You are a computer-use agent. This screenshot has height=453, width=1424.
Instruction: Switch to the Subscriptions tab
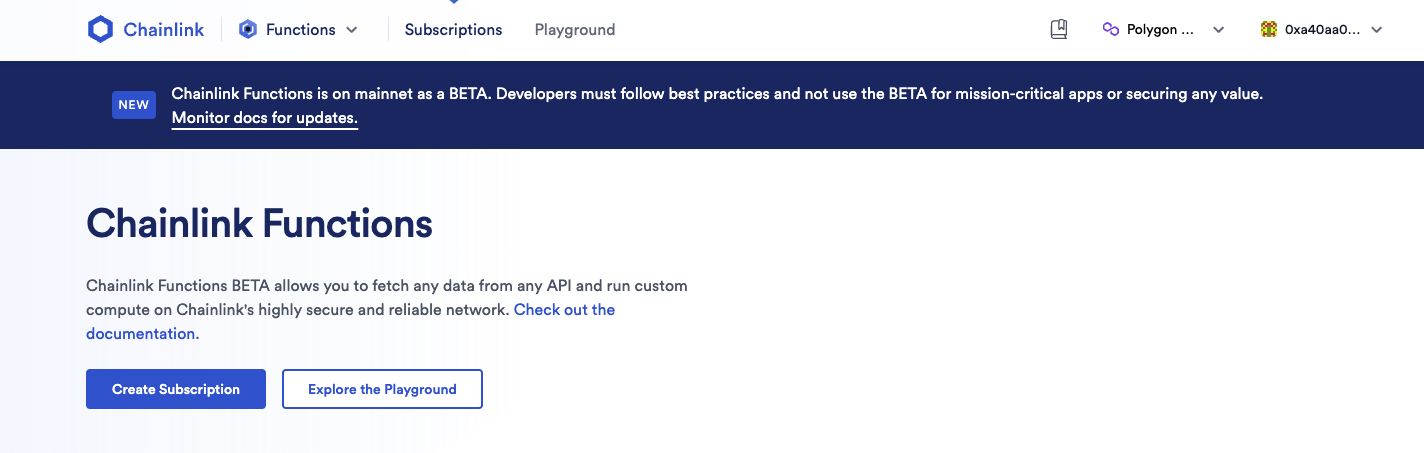pyautogui.click(x=453, y=30)
